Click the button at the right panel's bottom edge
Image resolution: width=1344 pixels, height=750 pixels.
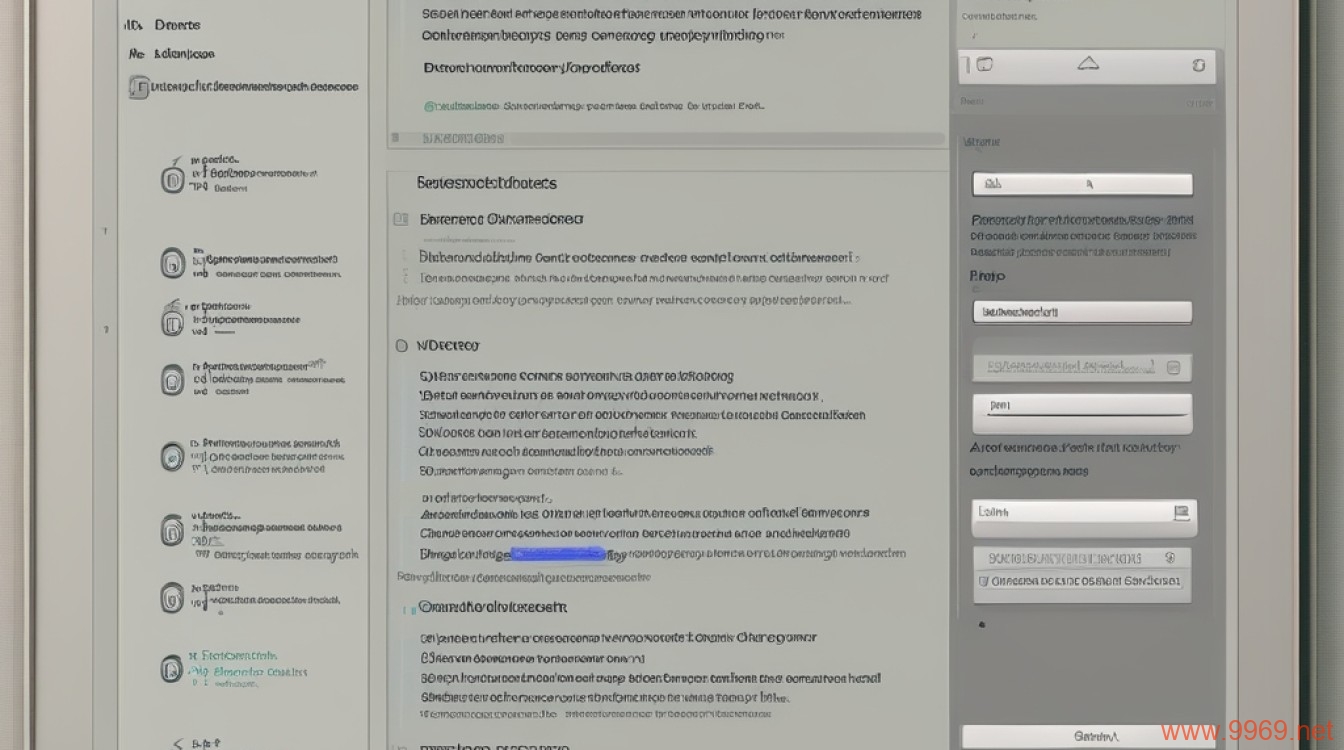[1090, 736]
